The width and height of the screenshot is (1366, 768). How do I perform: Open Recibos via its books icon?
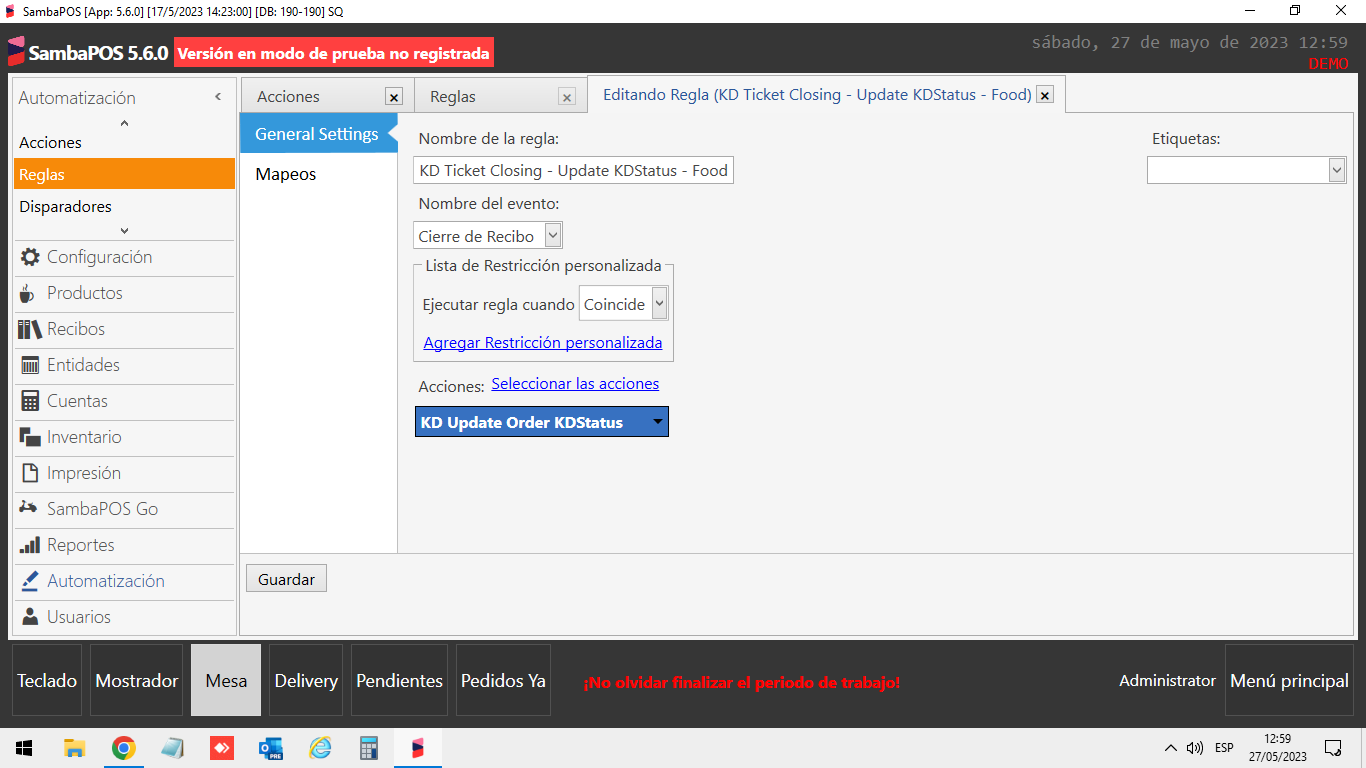tap(30, 329)
